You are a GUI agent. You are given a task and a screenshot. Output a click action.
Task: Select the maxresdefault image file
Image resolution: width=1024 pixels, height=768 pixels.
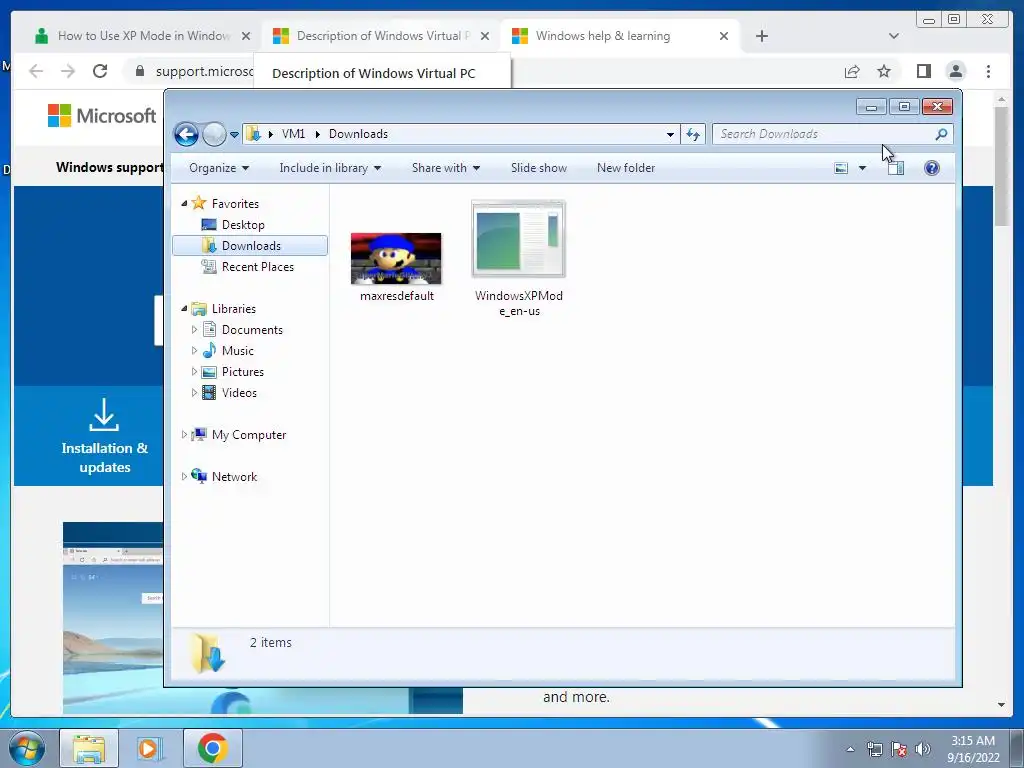point(396,267)
